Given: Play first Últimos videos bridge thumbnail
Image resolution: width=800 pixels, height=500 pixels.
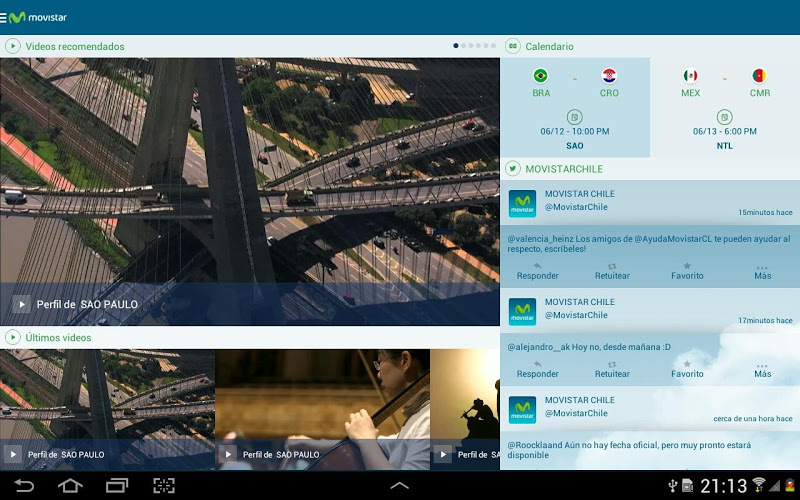Looking at the screenshot, I should (x=13, y=454).
